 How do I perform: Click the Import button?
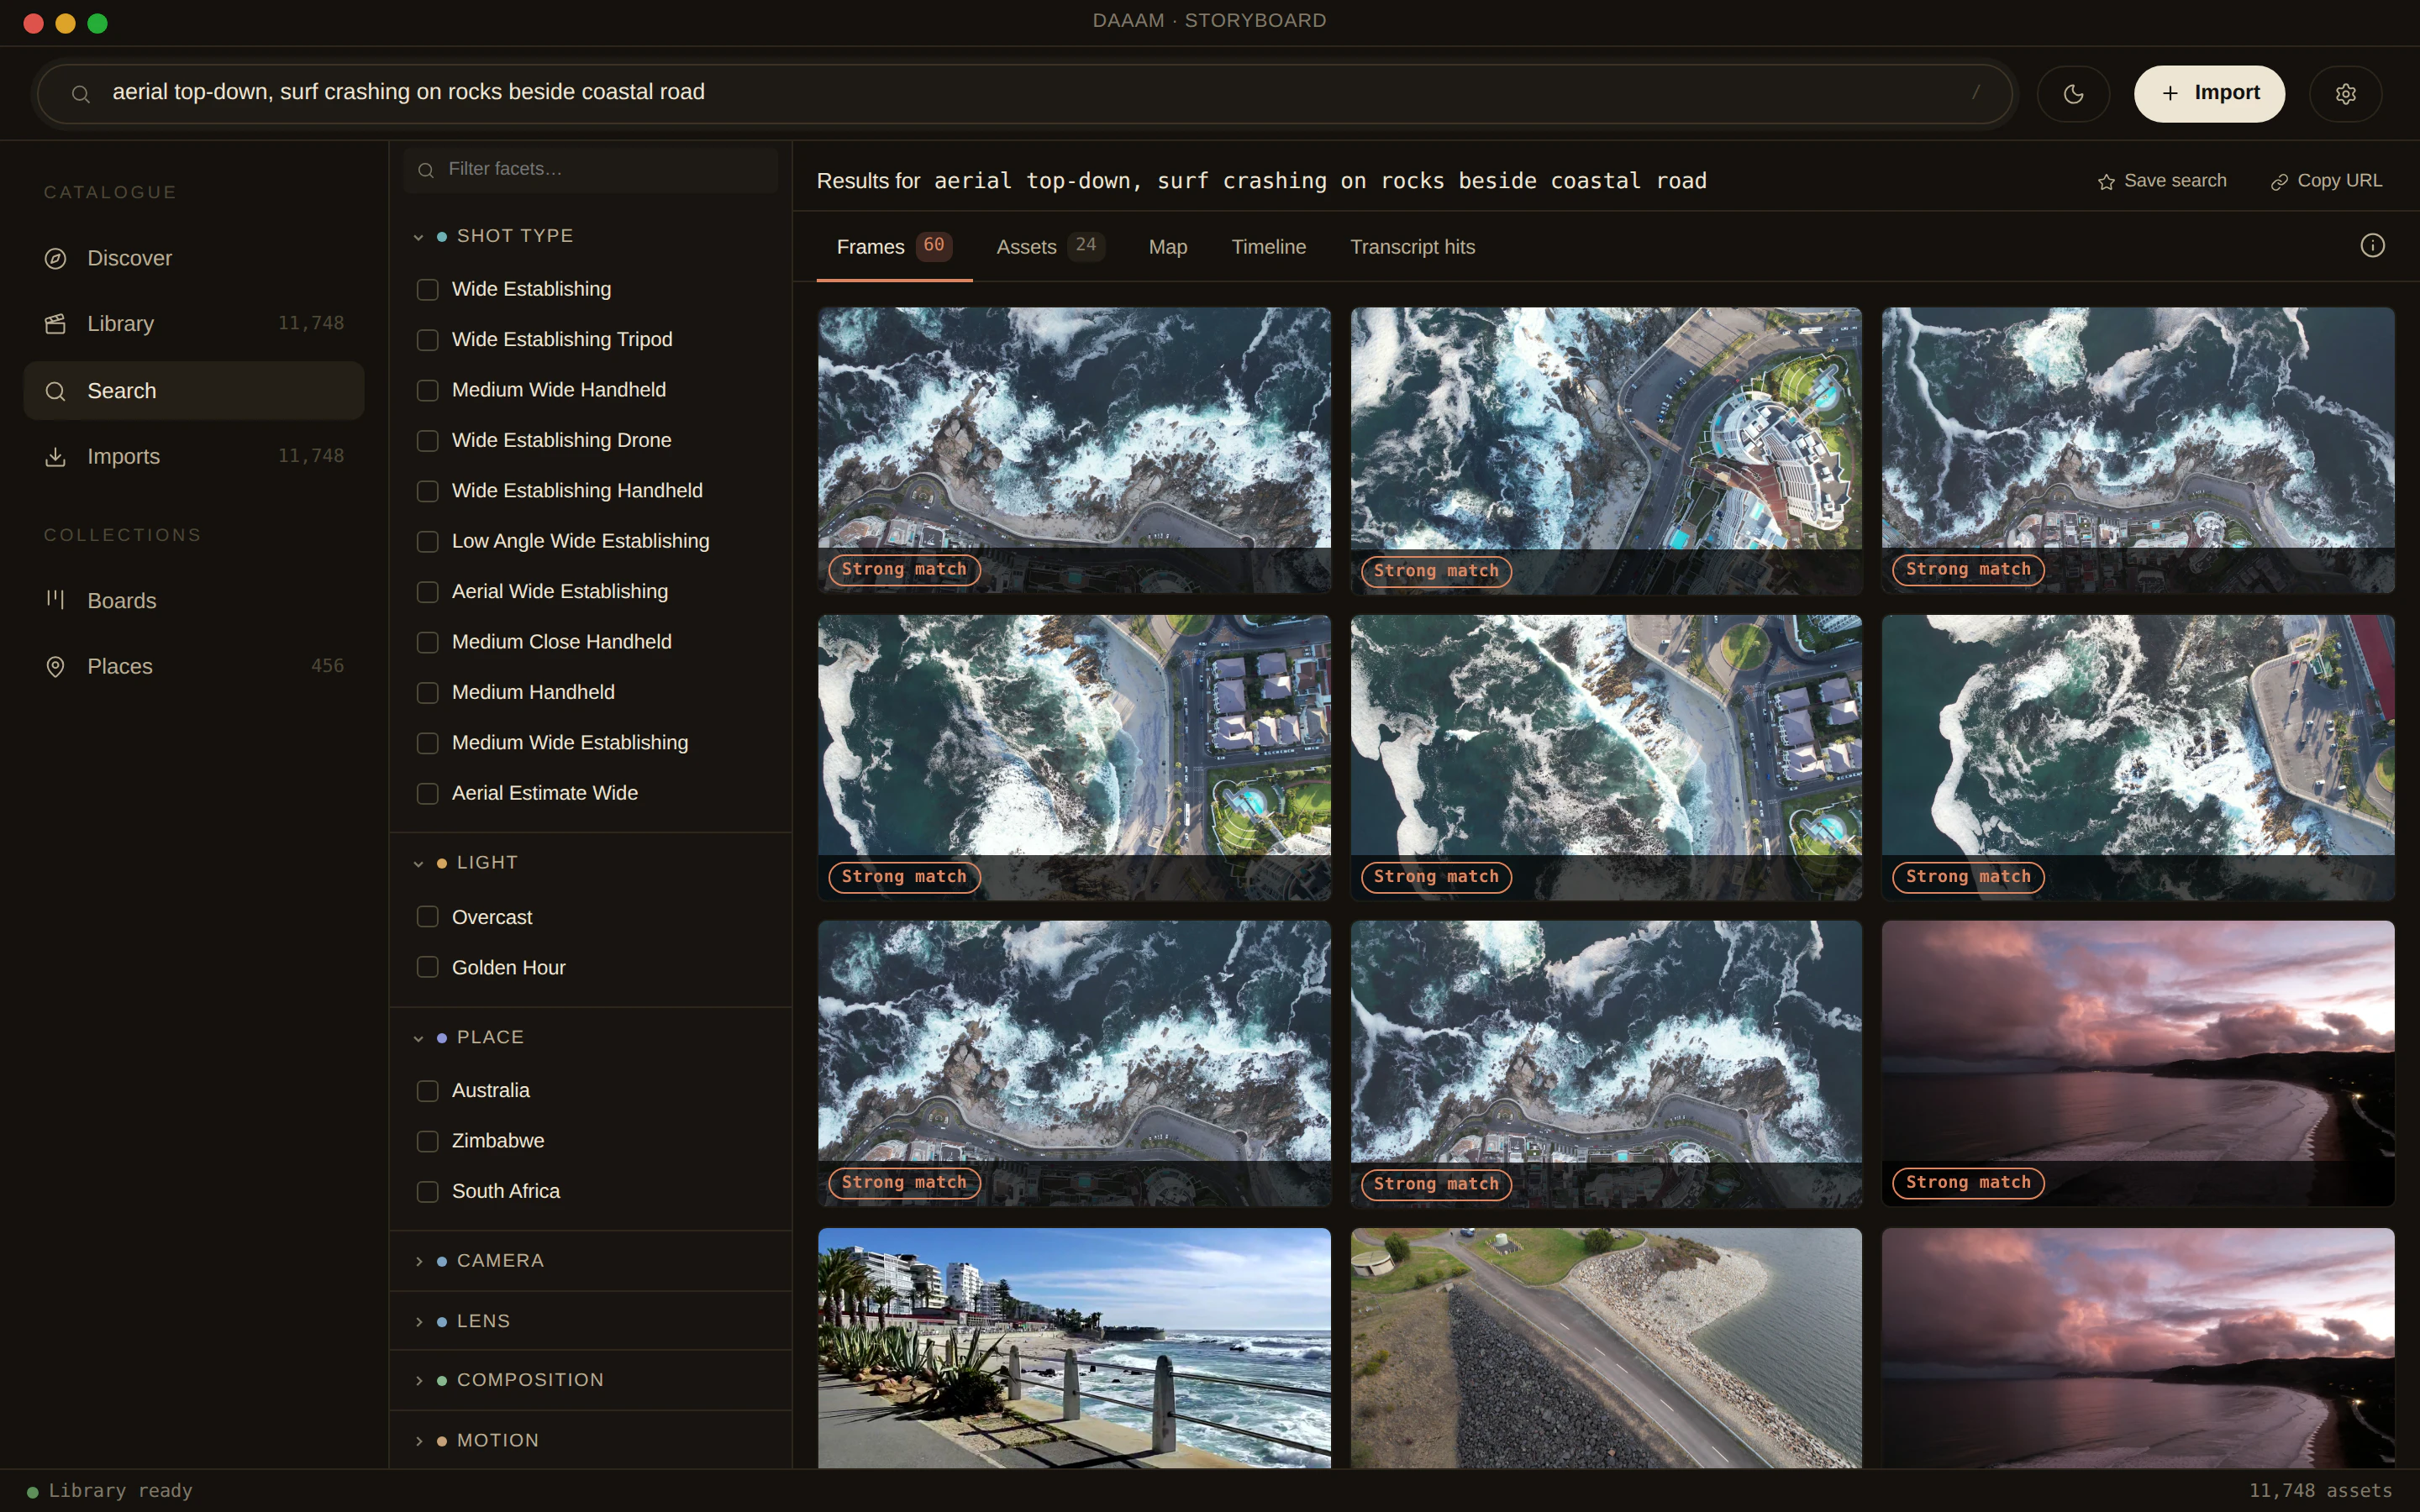[2209, 94]
